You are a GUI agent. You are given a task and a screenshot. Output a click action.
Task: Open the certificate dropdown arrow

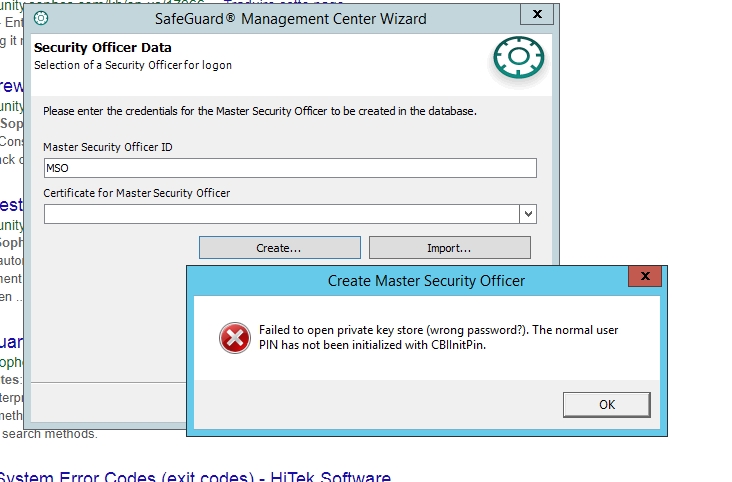pyautogui.click(x=528, y=214)
